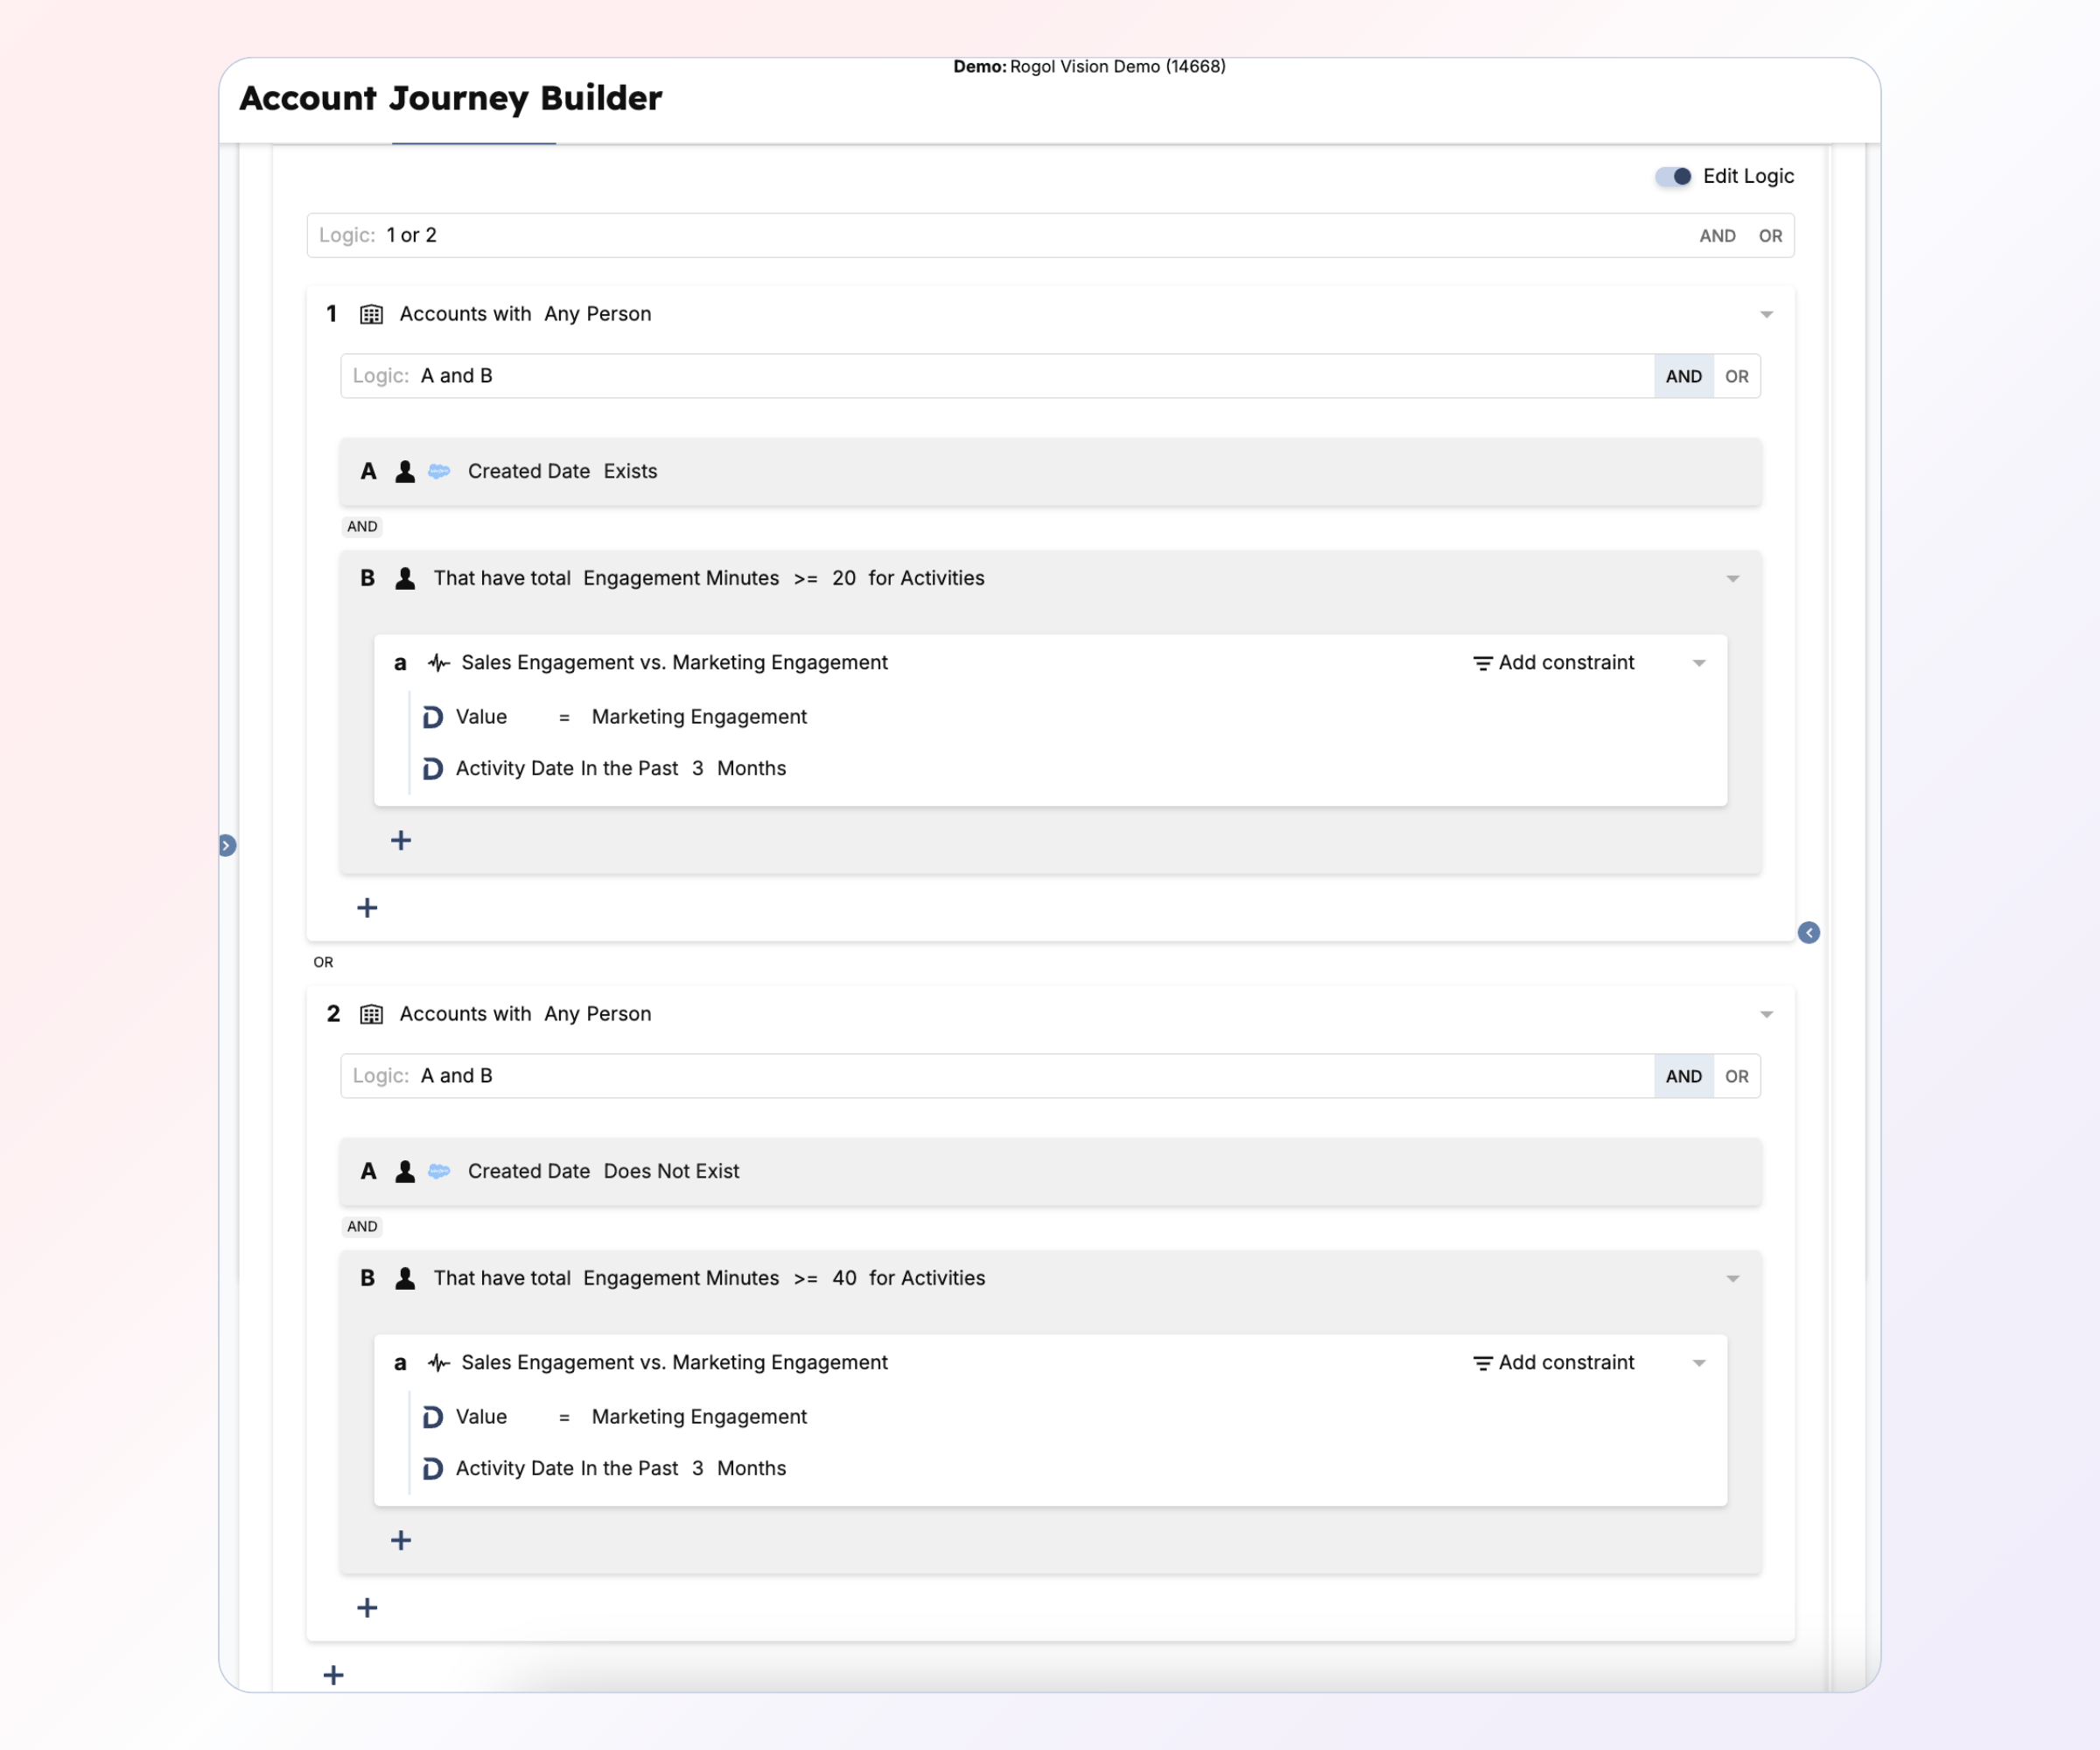2100x1750 pixels.
Task: Collapse the right panel circular arrow
Action: coord(1808,932)
